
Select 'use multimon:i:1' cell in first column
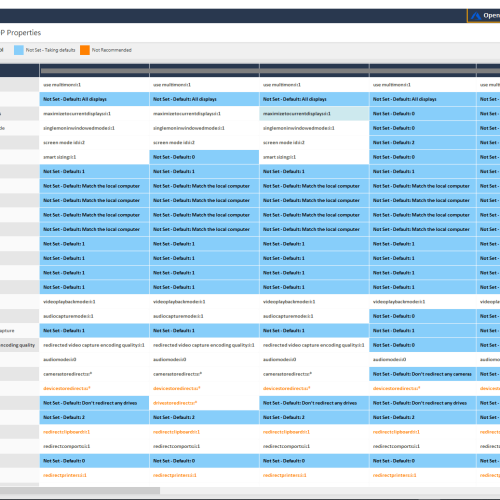94,85
